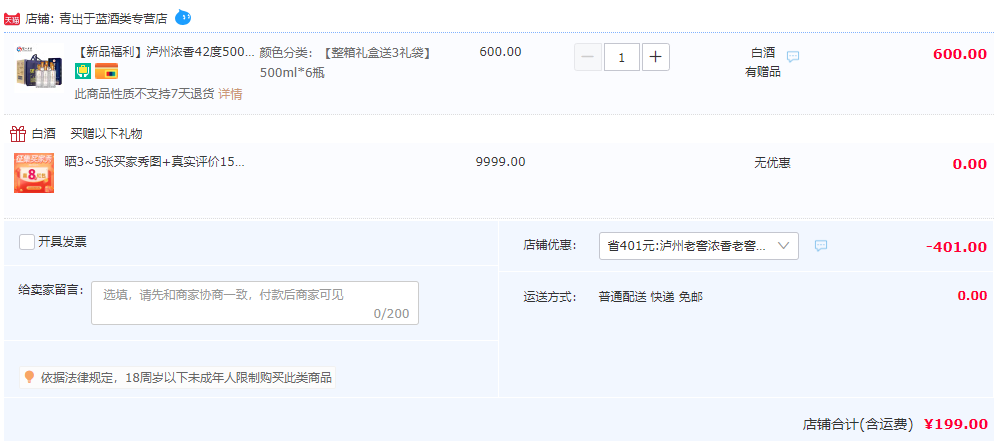Check the 开具发票 invoice checkbox
999x441 pixels.
(x=27, y=242)
